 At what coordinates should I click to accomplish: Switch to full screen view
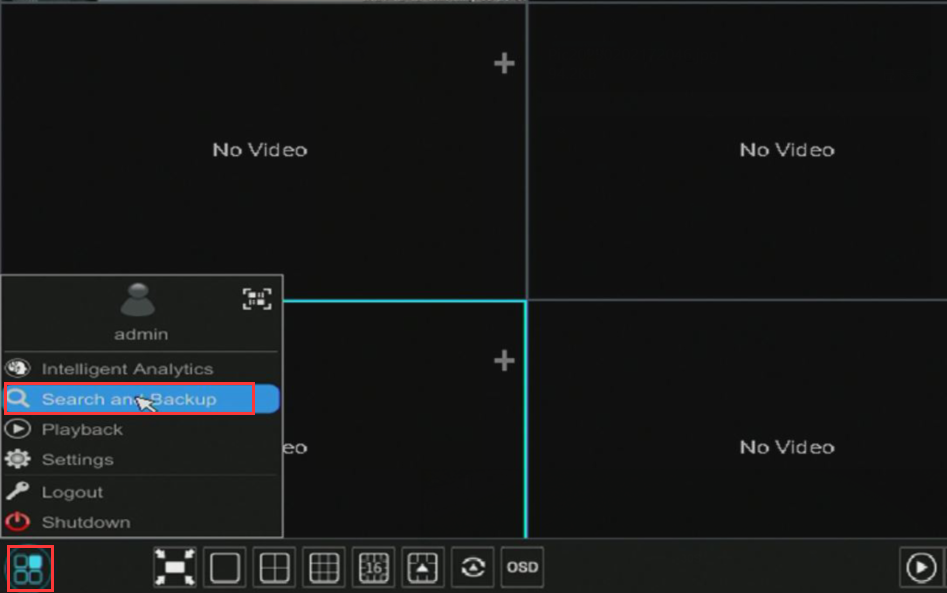(x=174, y=568)
